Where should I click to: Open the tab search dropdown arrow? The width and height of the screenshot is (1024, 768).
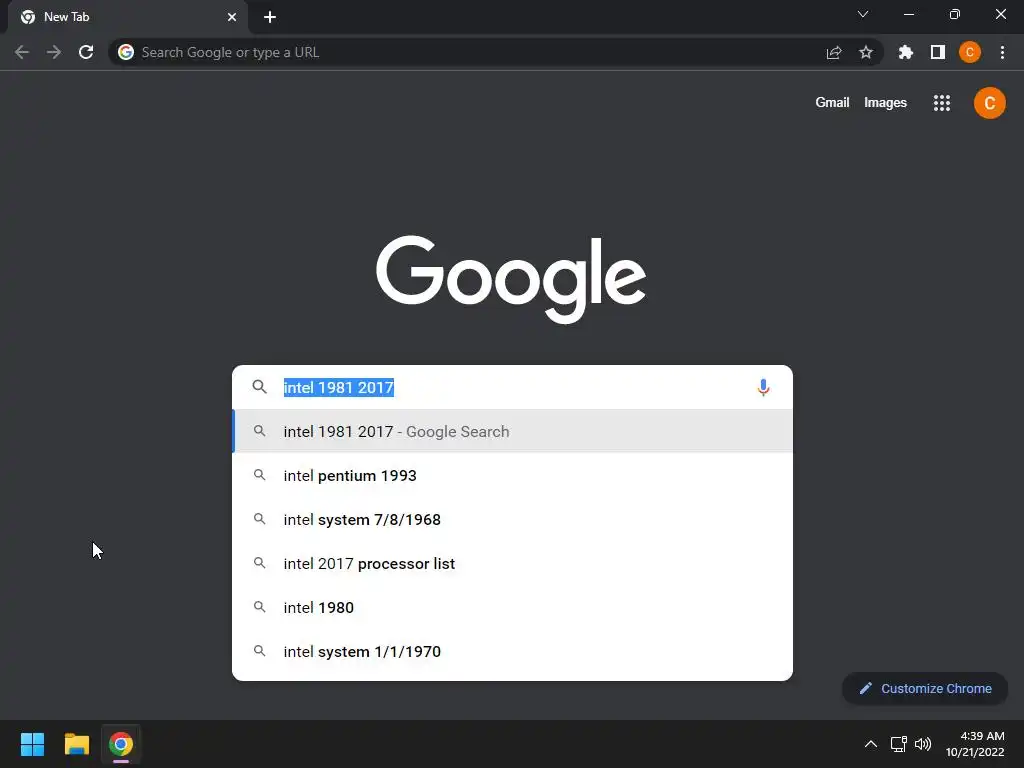[863, 14]
